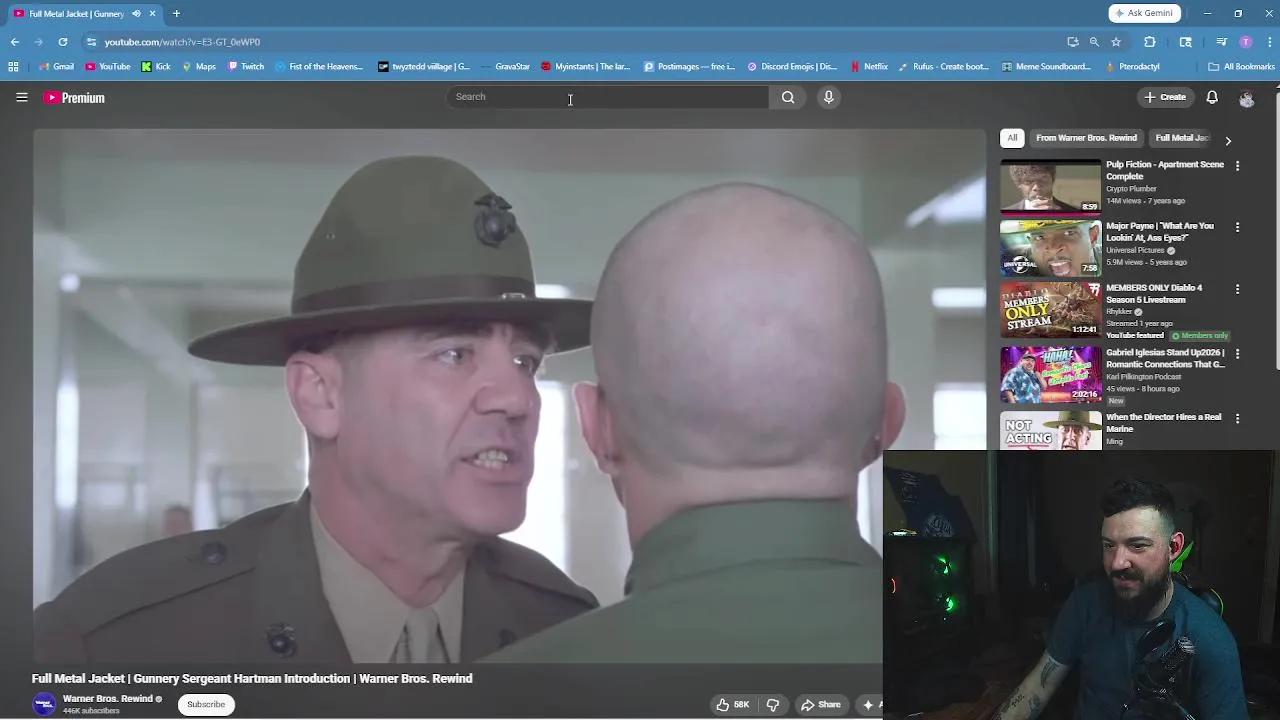Open YouTube notifications bell
The image size is (1280, 720).
coord(1212,97)
